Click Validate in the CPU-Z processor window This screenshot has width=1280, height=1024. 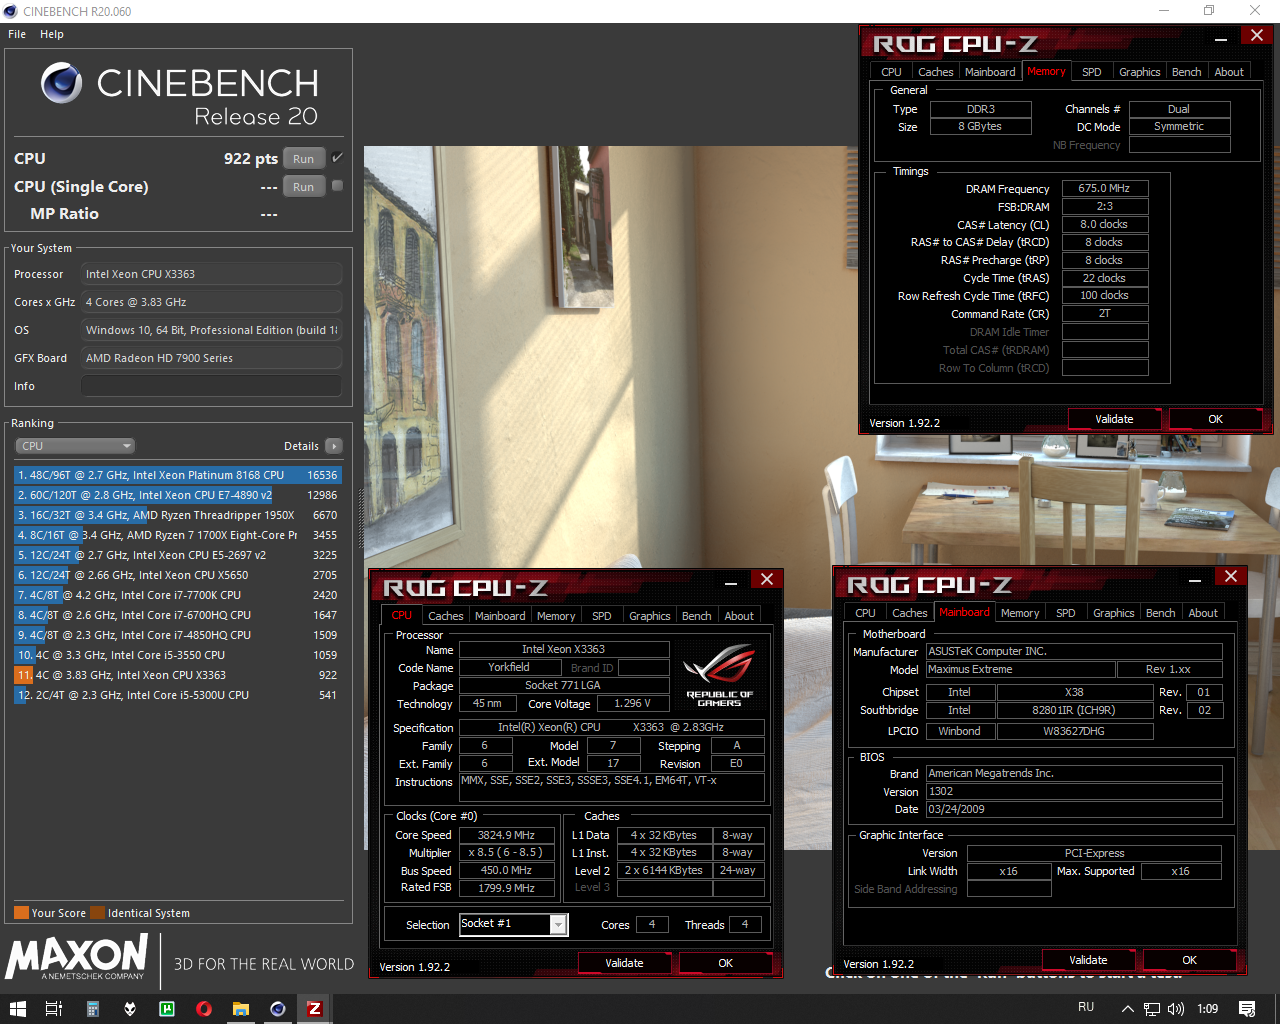[x=624, y=963]
